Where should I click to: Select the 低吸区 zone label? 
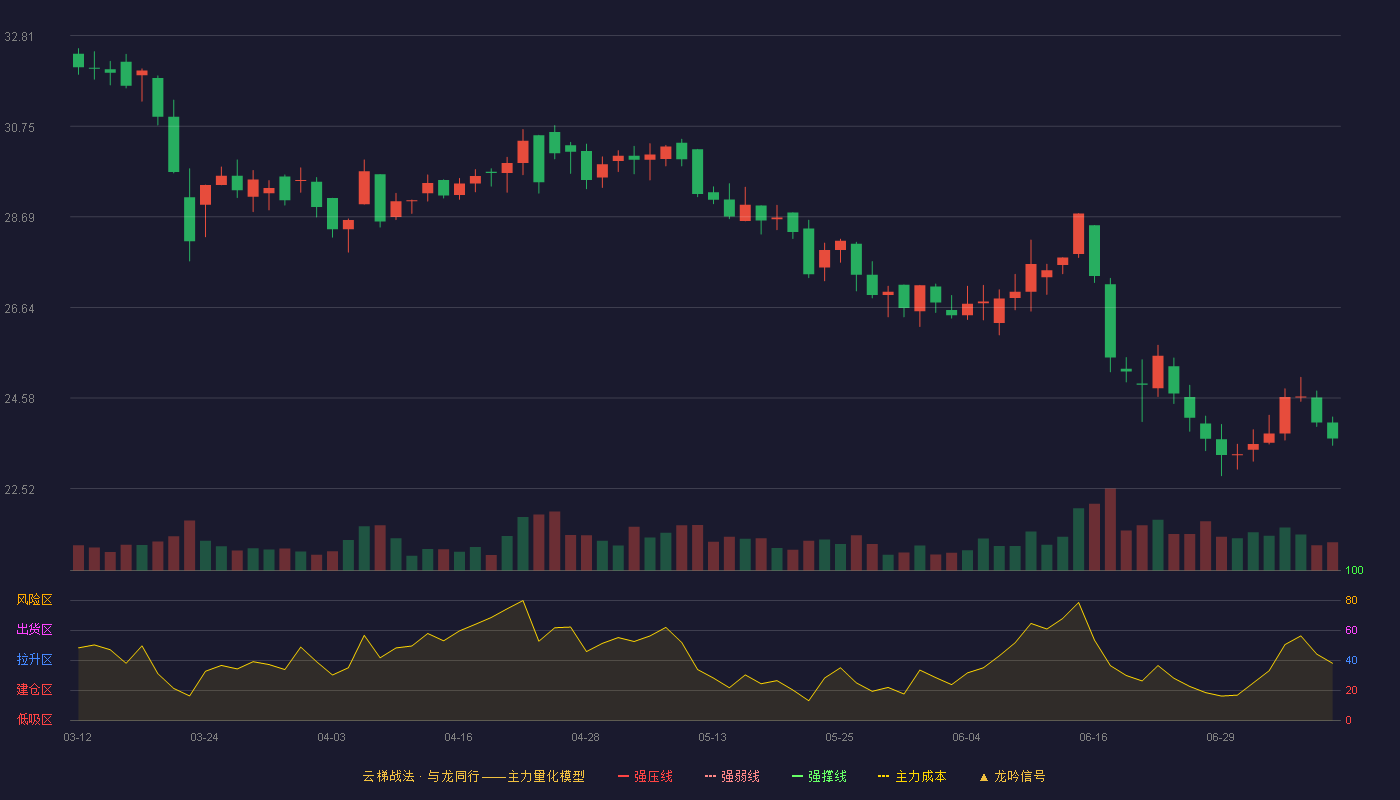click(x=34, y=719)
